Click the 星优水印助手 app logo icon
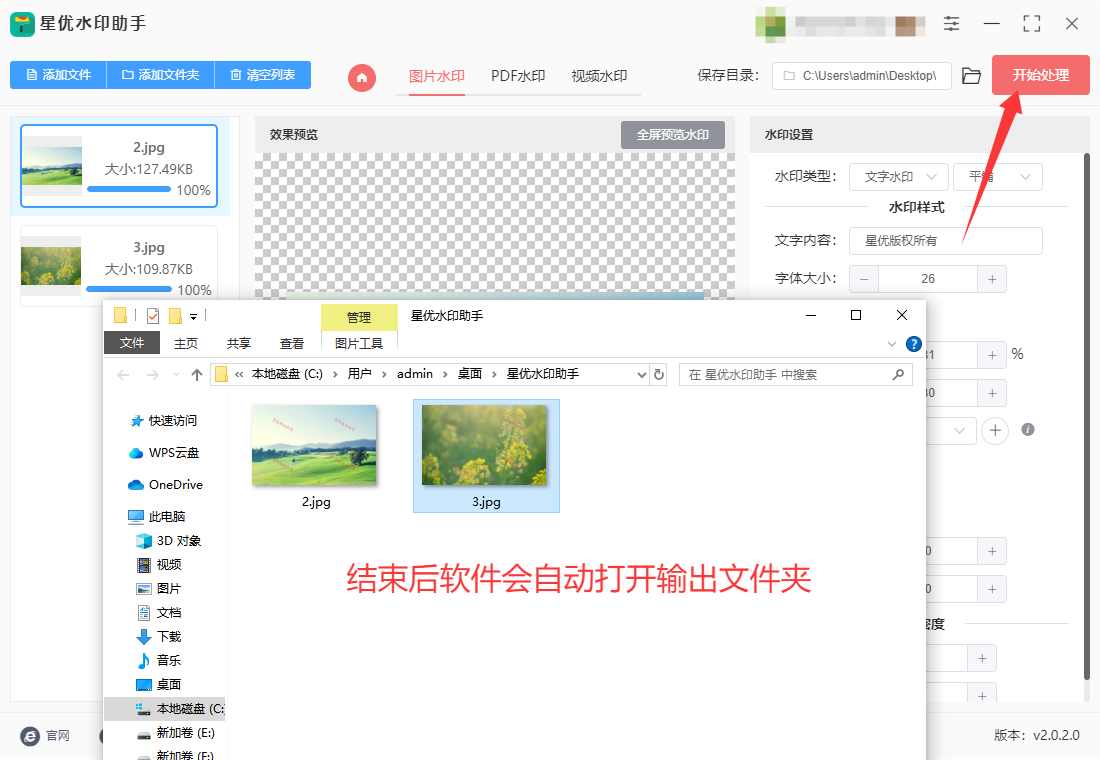Viewport: 1100px width, 760px height. pos(22,24)
